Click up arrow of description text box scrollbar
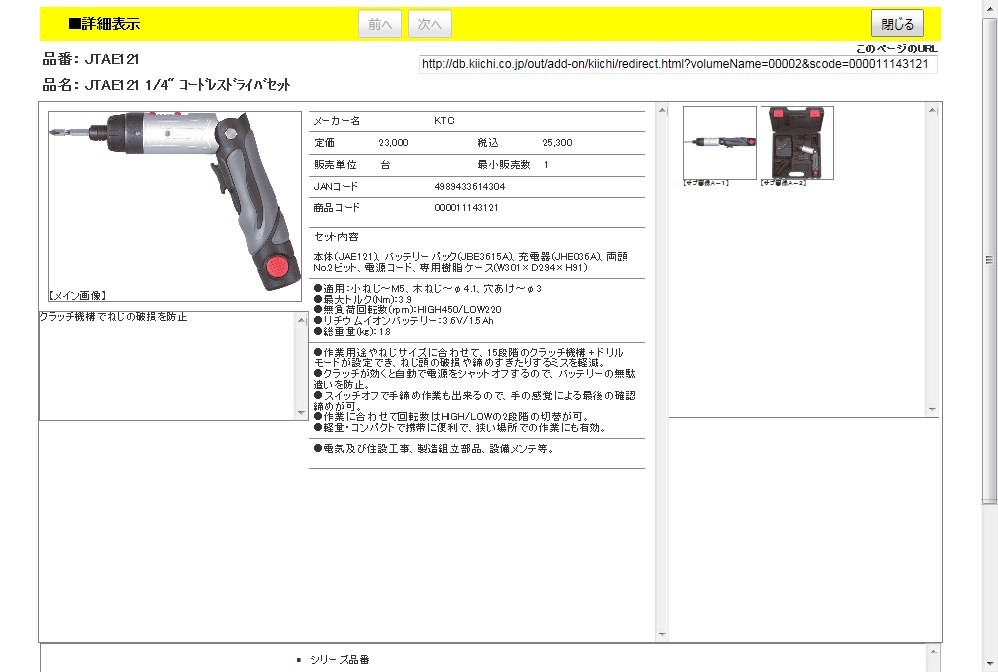The height and width of the screenshot is (672, 998). click(x=302, y=319)
